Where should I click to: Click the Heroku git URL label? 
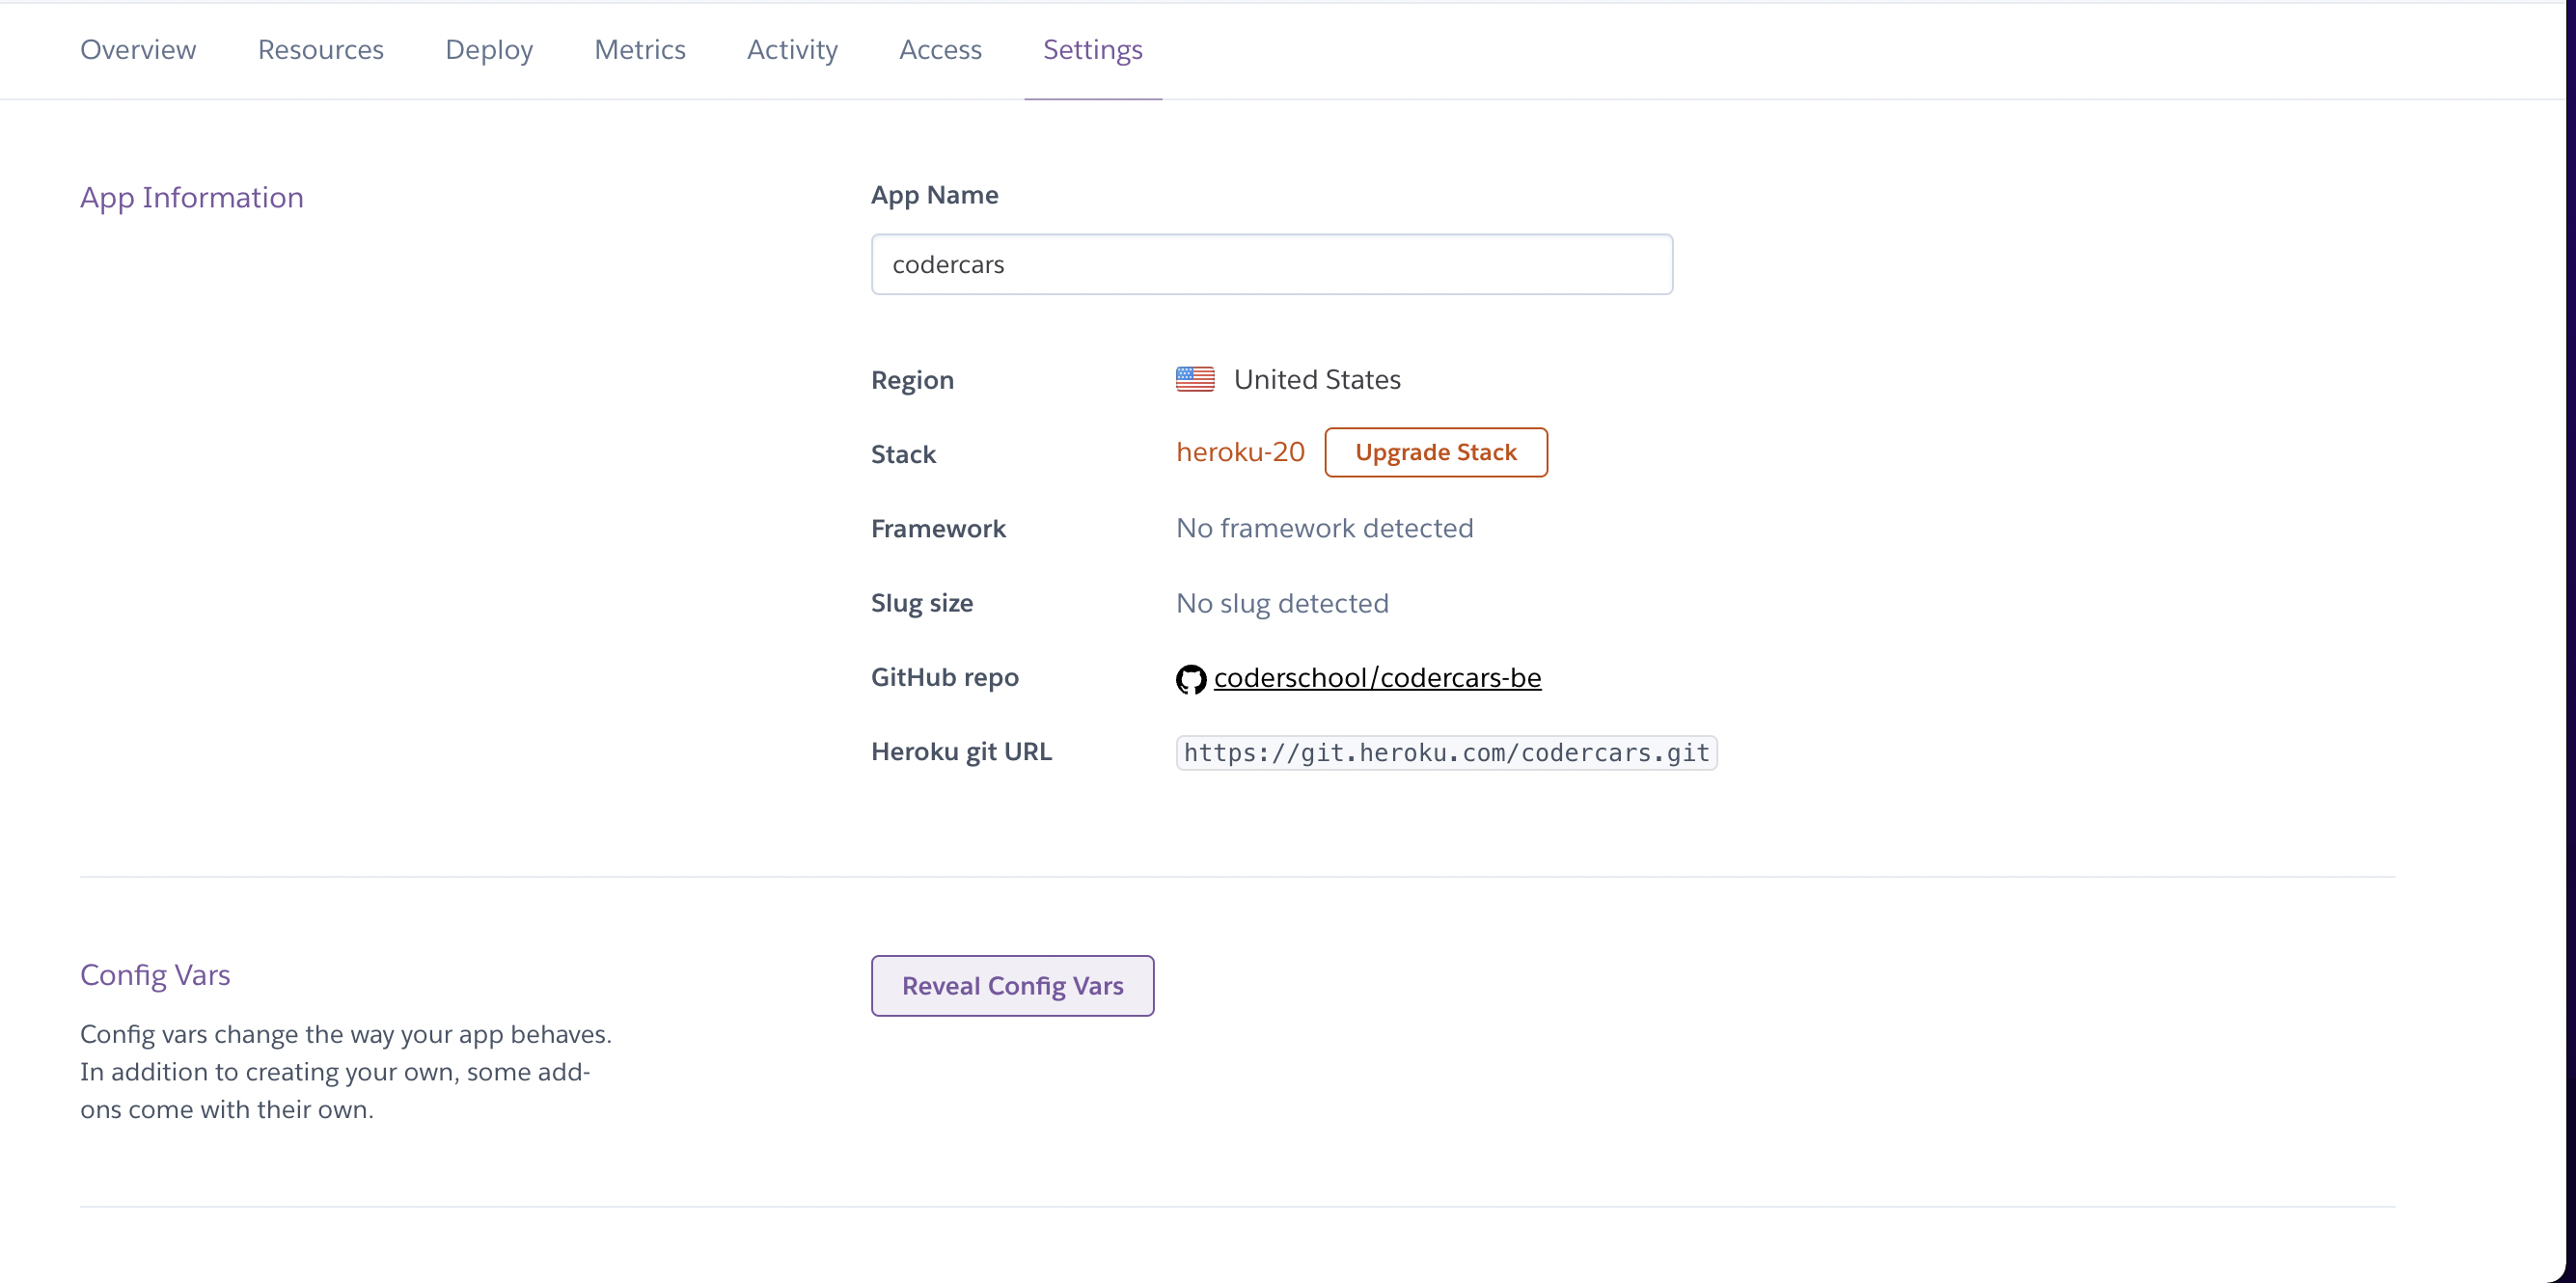(961, 751)
